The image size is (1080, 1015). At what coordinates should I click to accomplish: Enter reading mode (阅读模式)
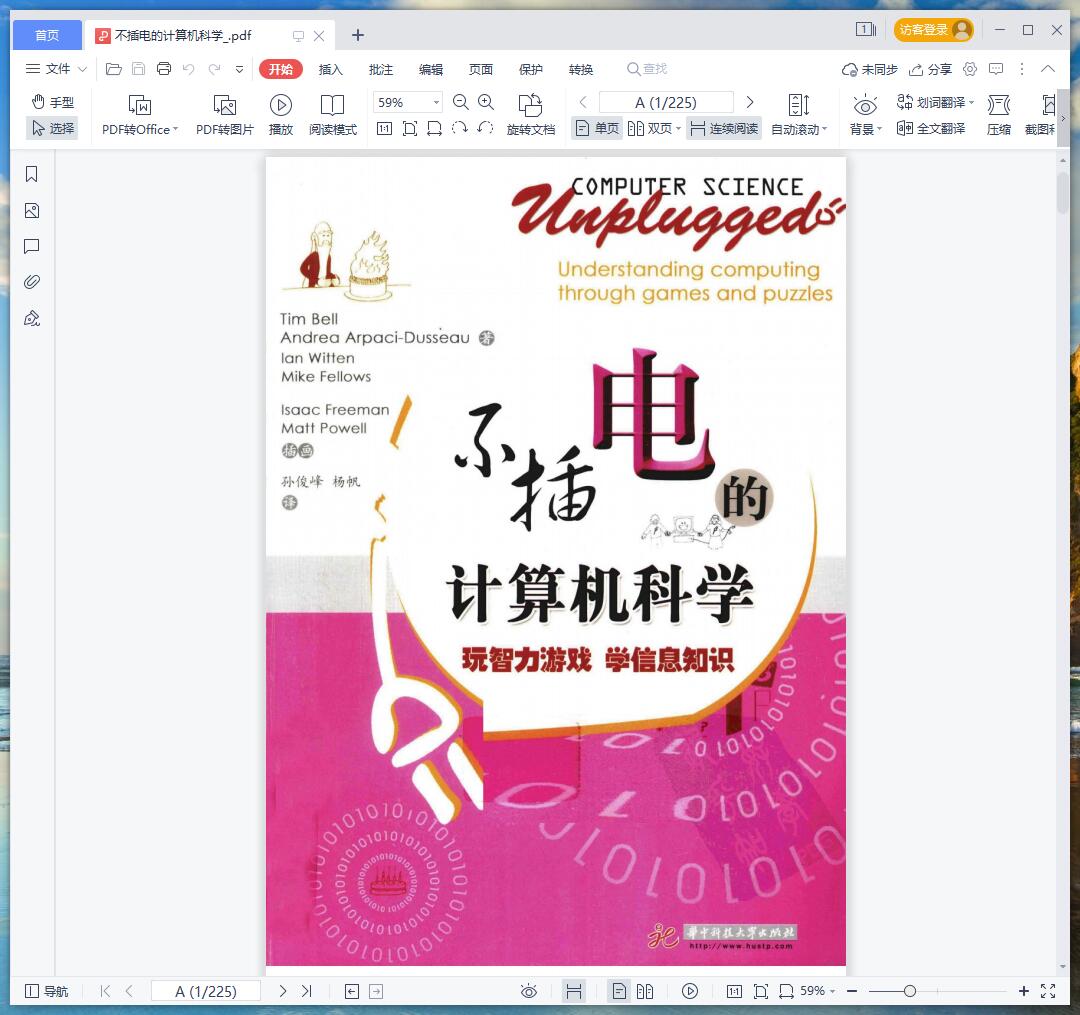pos(333,115)
